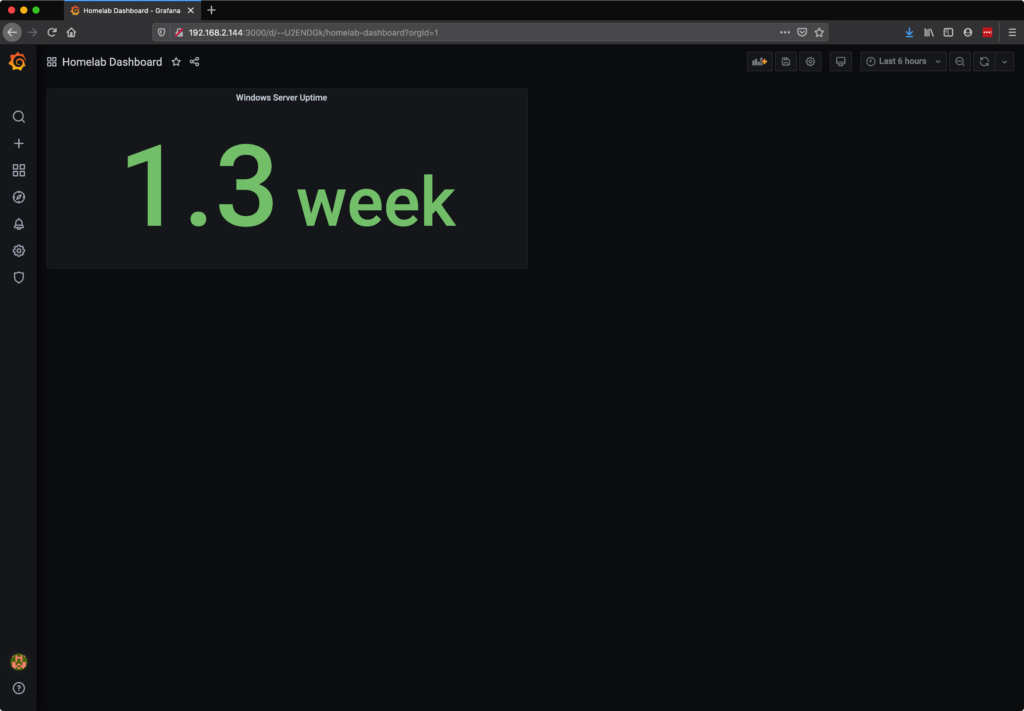
Task: Open the Explore compass icon
Action: pyautogui.click(x=19, y=197)
